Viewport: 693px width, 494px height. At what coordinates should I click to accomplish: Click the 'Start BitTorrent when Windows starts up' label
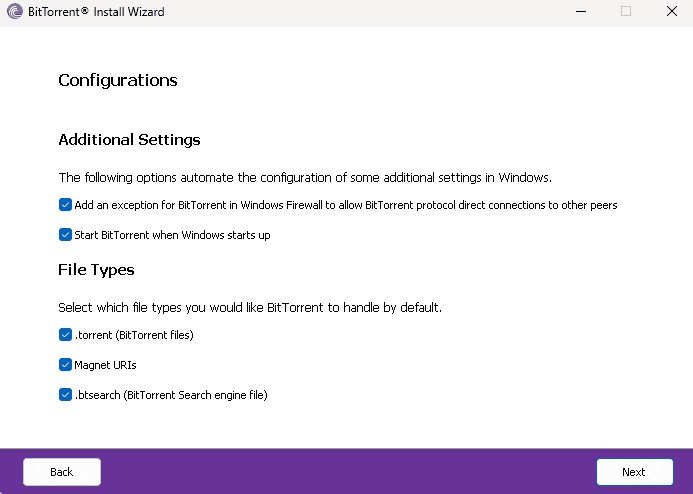172,235
